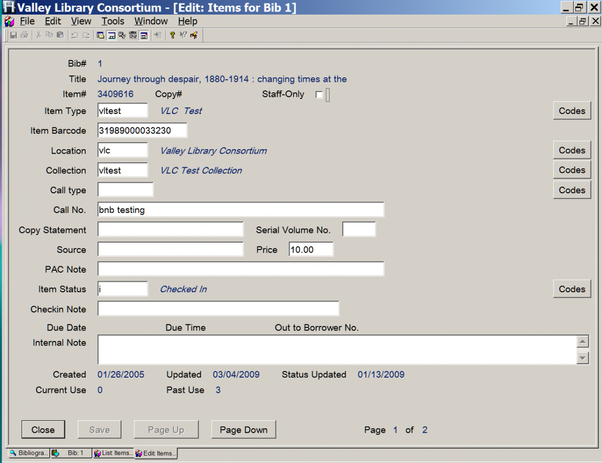
Task: Click the Call No. field with bnb testing
Action: pyautogui.click(x=241, y=210)
